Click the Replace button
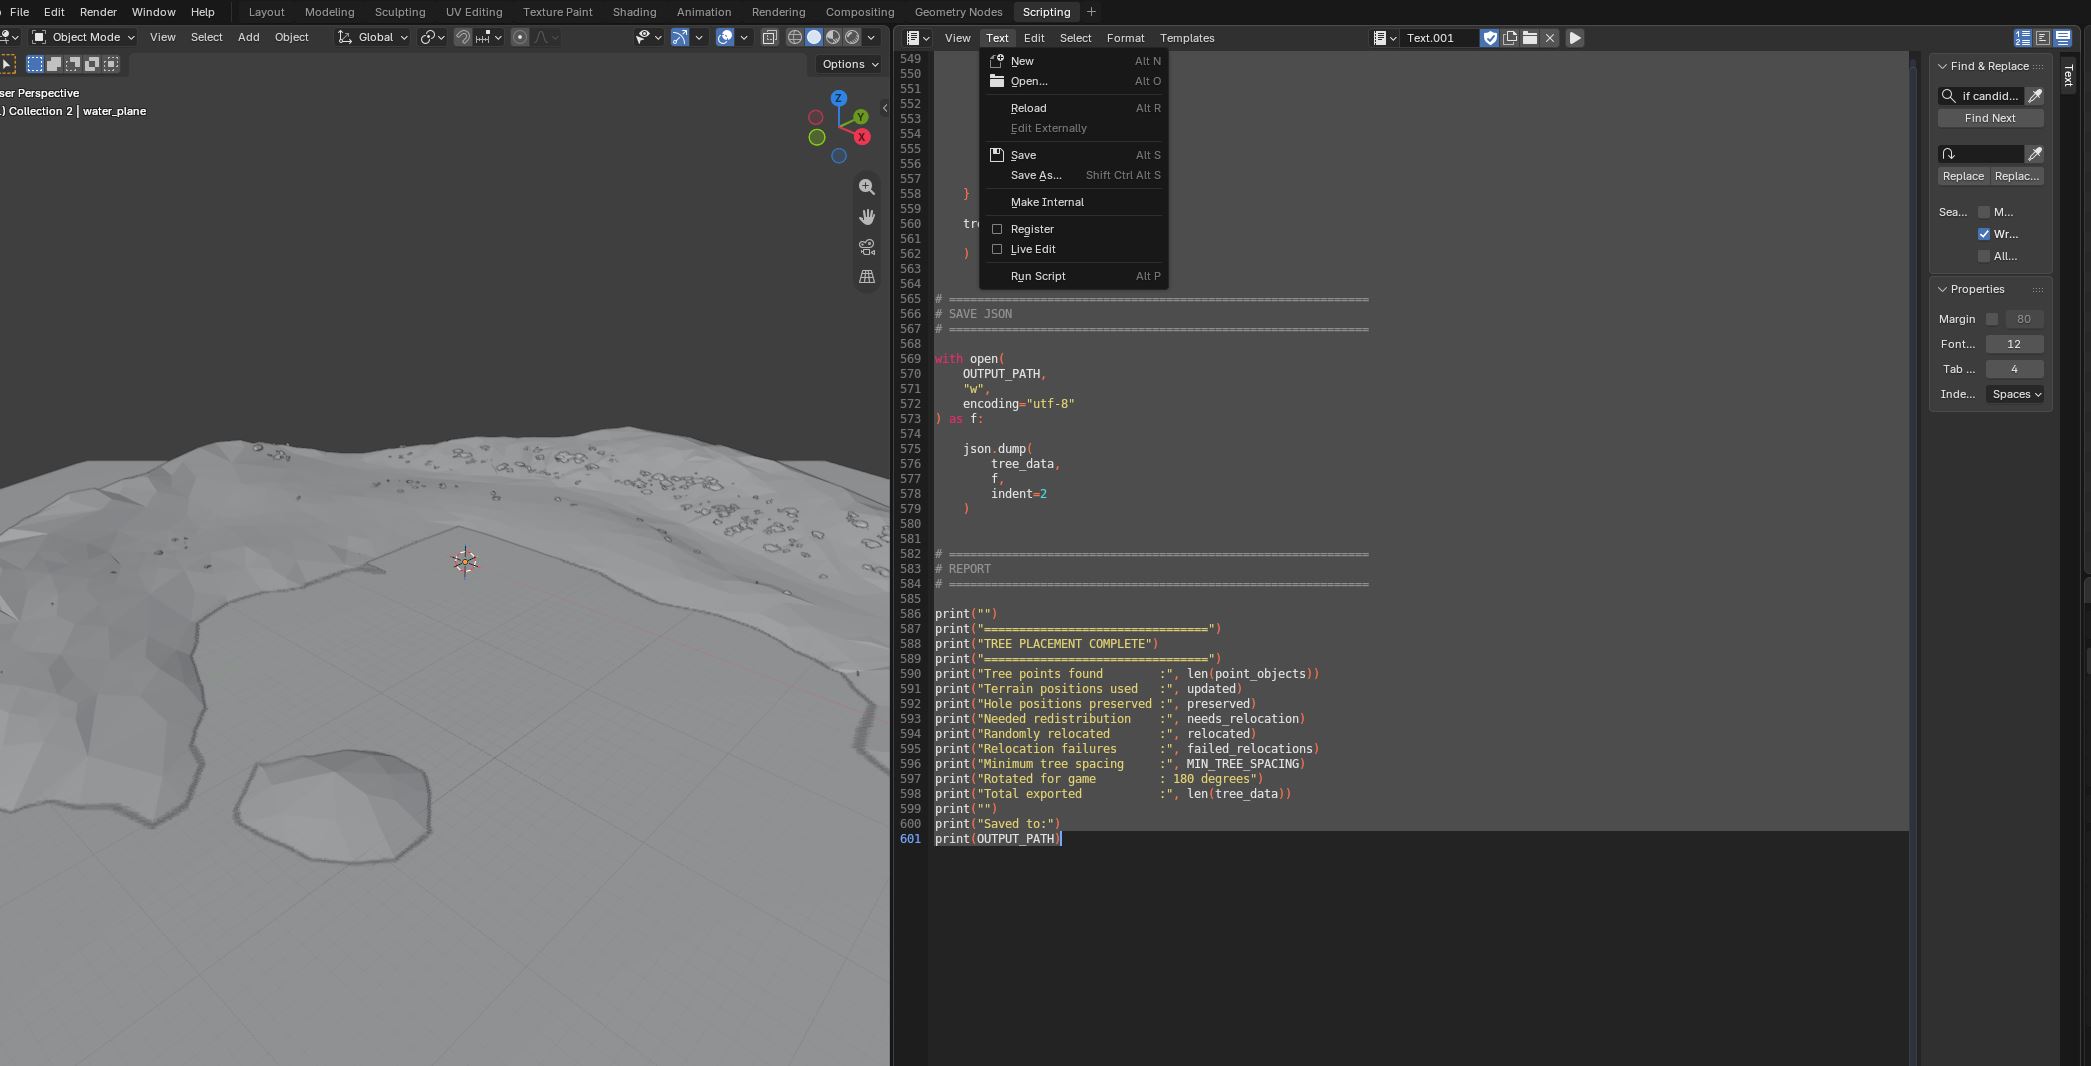The width and height of the screenshot is (2091, 1066). click(x=1963, y=176)
